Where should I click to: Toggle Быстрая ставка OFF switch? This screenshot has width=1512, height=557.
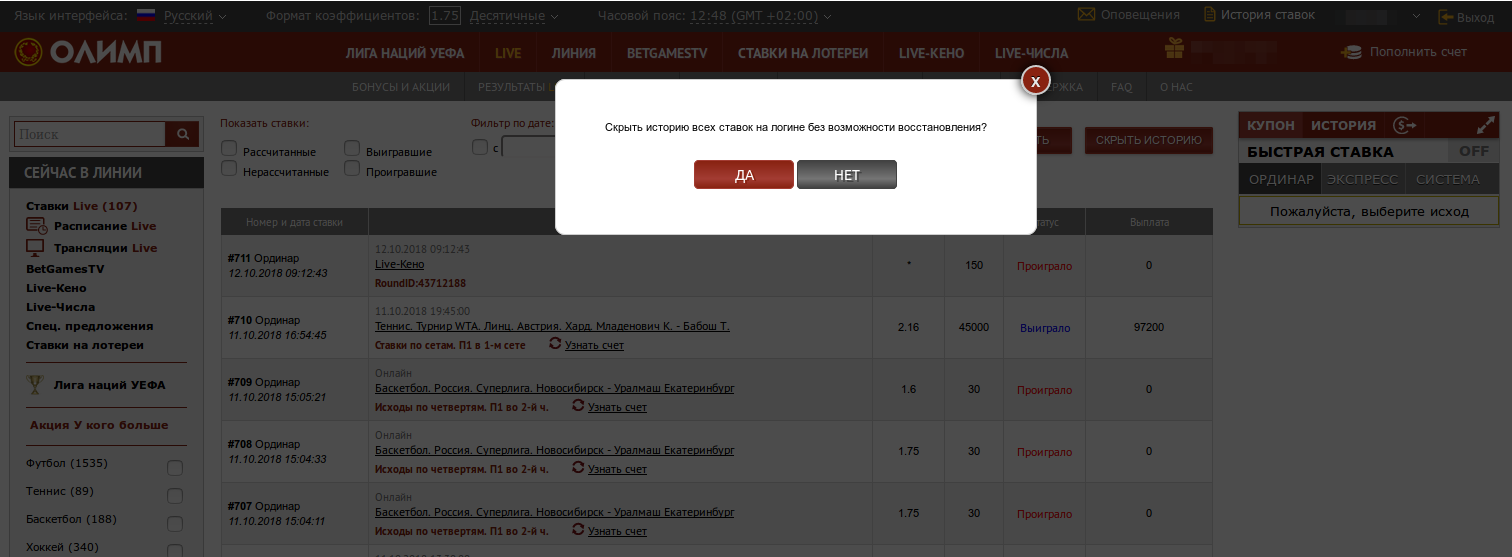1473,151
